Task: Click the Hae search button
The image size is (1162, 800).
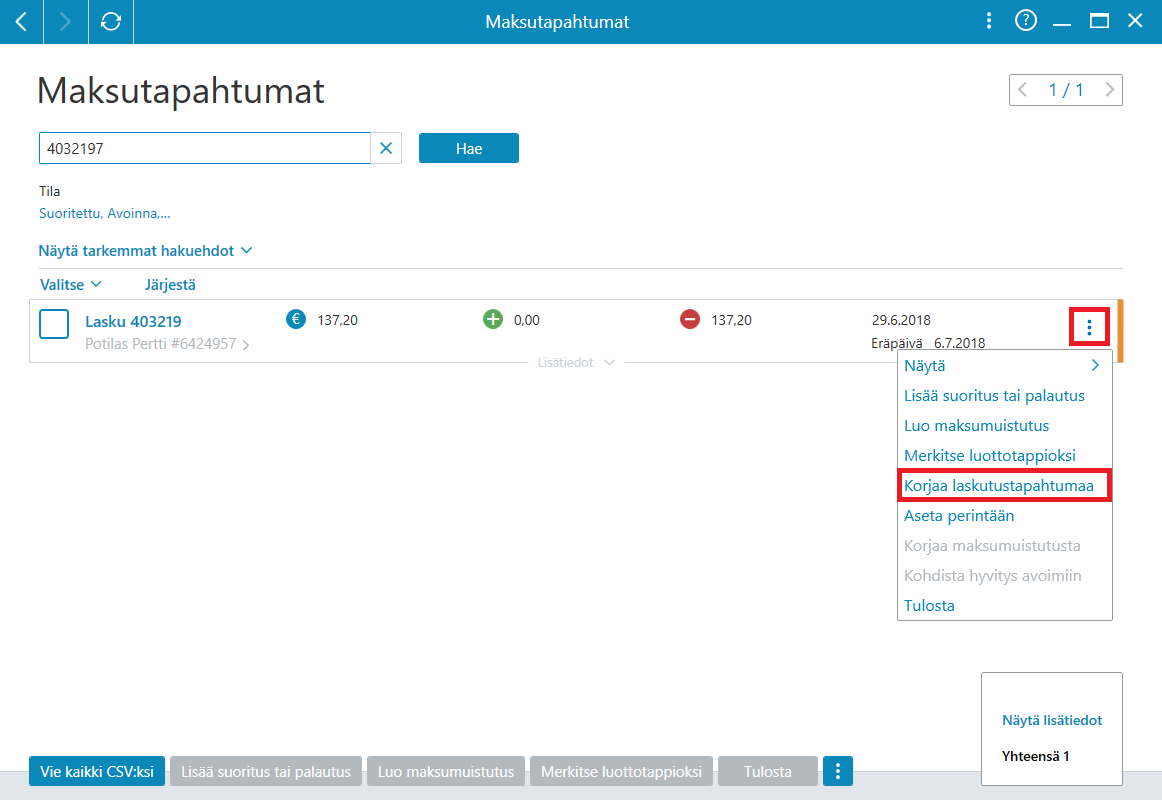Action: tap(468, 148)
